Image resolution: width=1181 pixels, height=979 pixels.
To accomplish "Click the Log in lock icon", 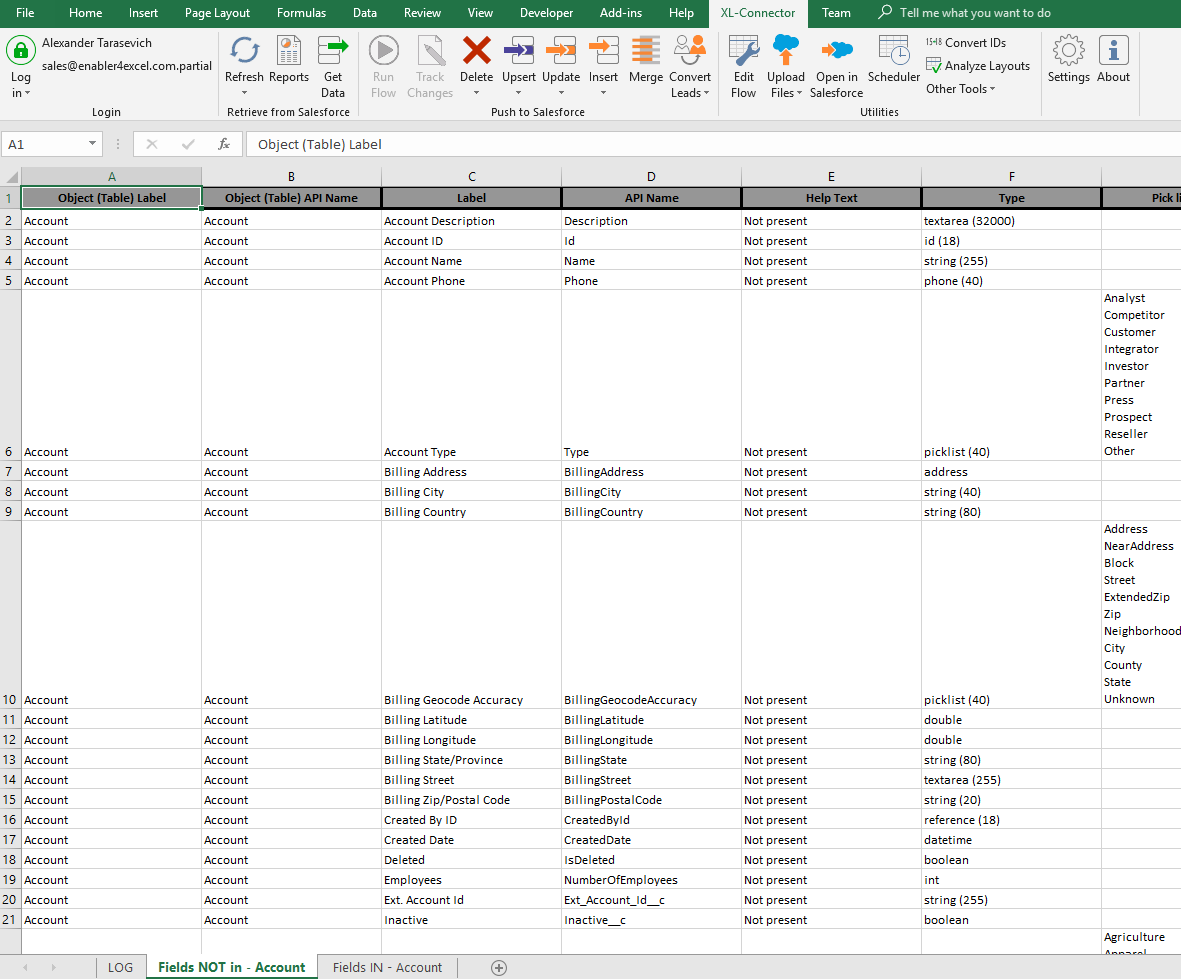I will [x=20, y=51].
